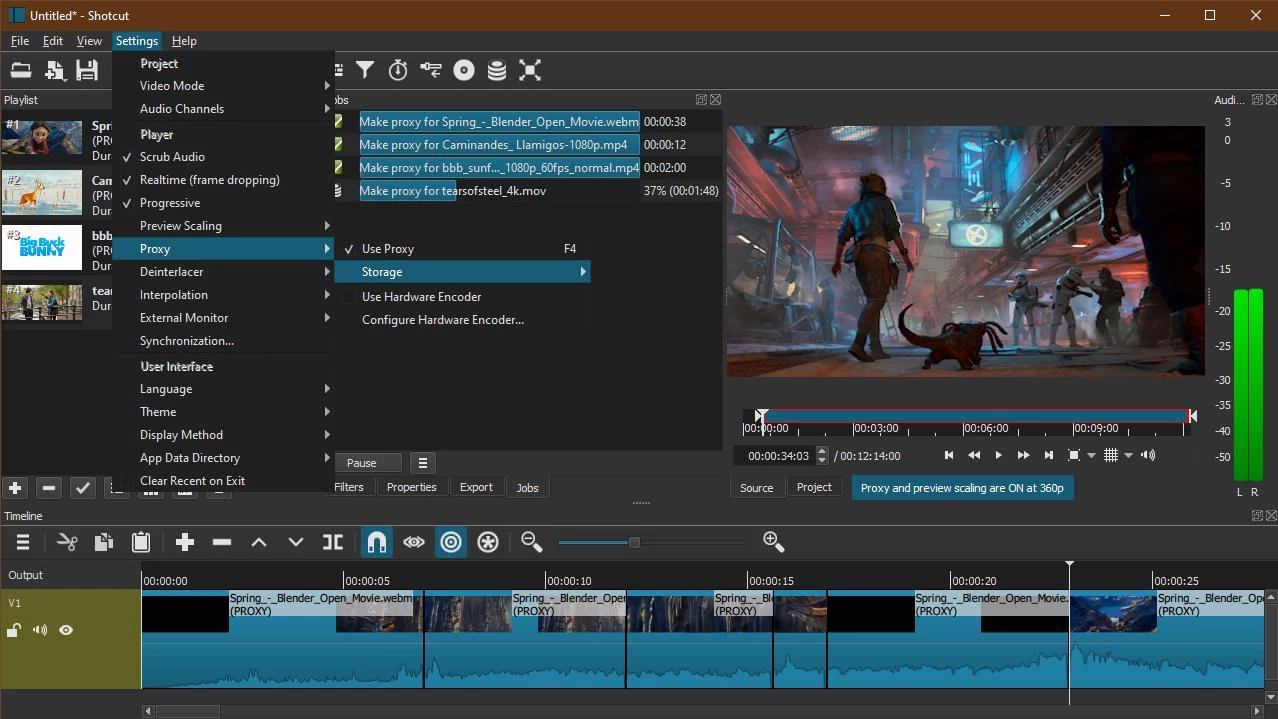Toggle Scrub While Dragging eye button

[414, 542]
